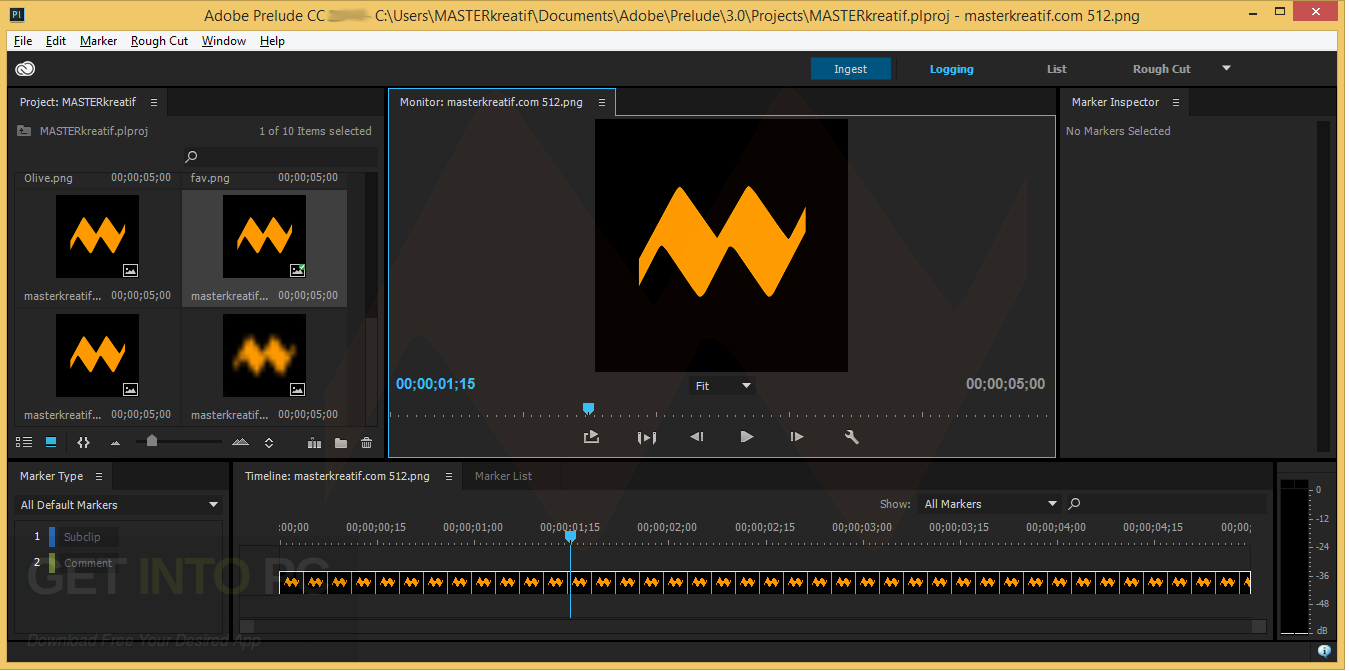Expand the All Default Markers dropdown
This screenshot has height=671, width=1350.
[118, 505]
